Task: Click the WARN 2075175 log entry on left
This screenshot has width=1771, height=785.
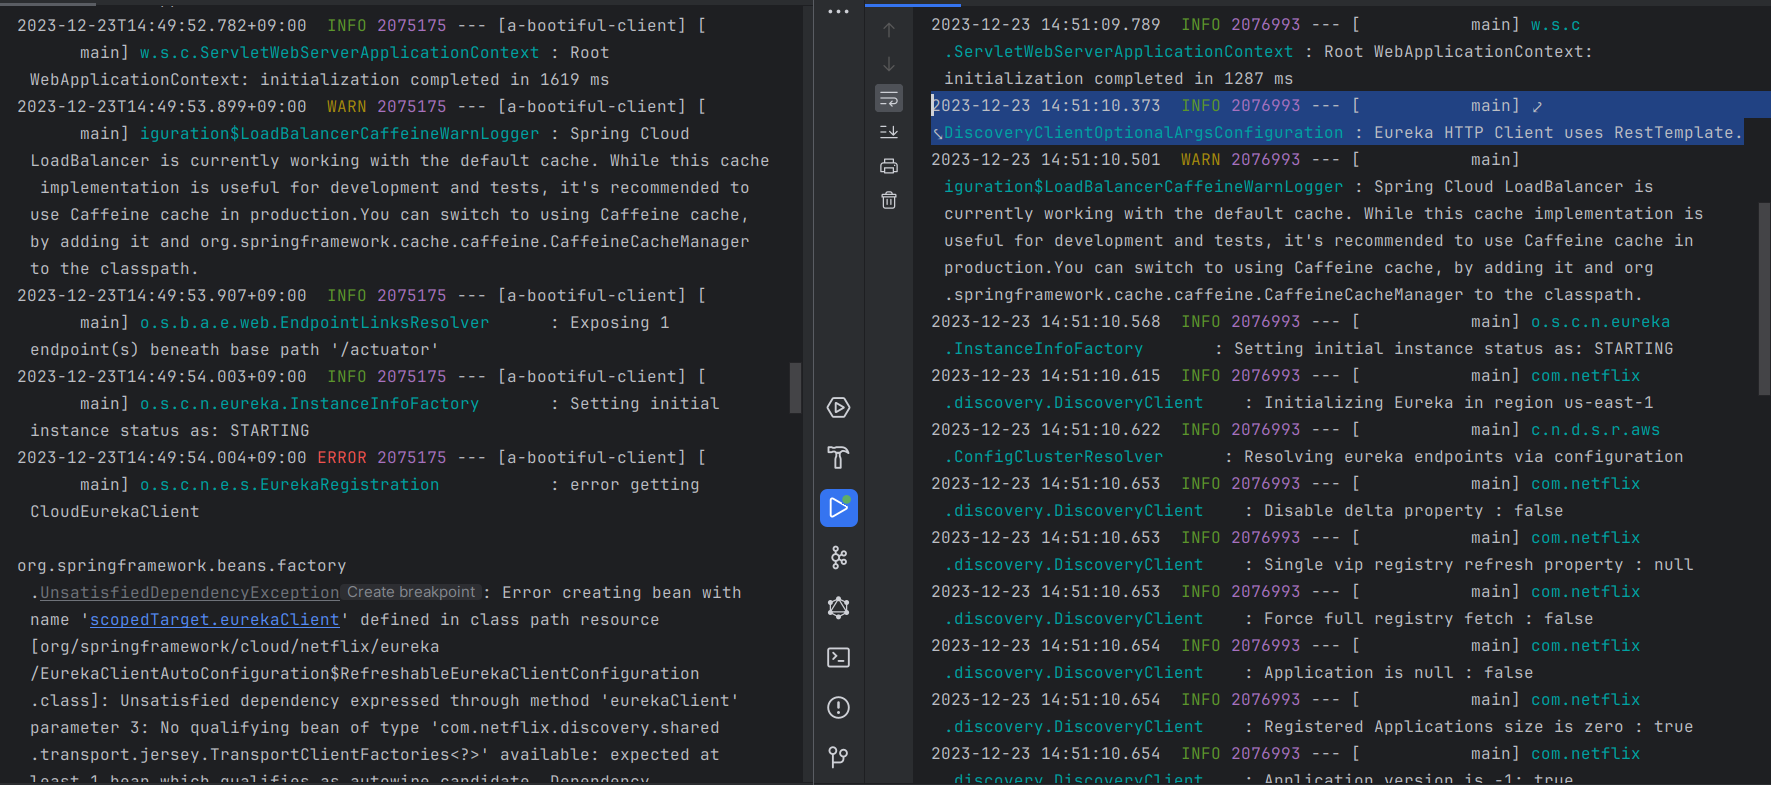Action: (x=387, y=107)
